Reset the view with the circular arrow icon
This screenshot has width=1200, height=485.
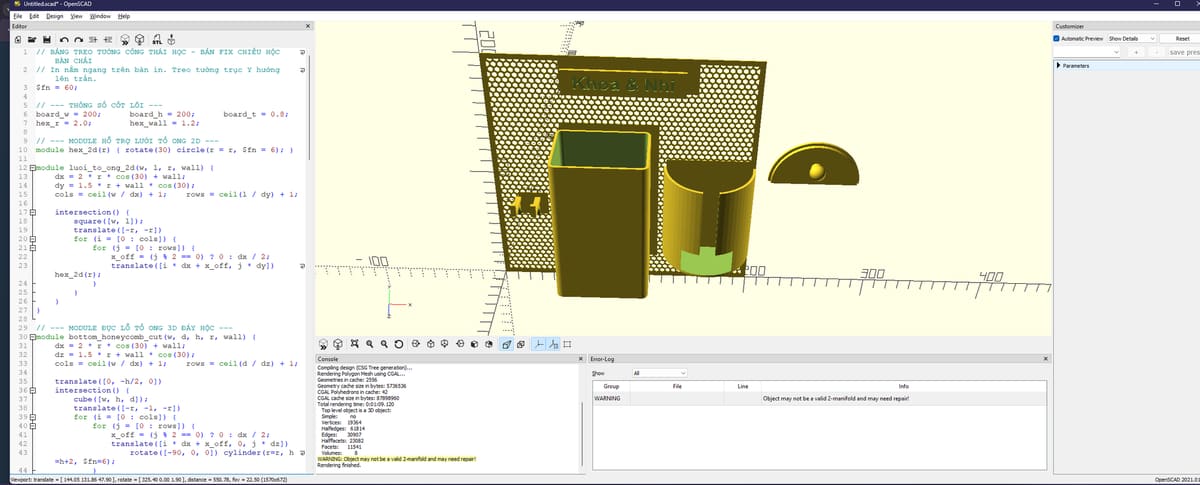398,344
